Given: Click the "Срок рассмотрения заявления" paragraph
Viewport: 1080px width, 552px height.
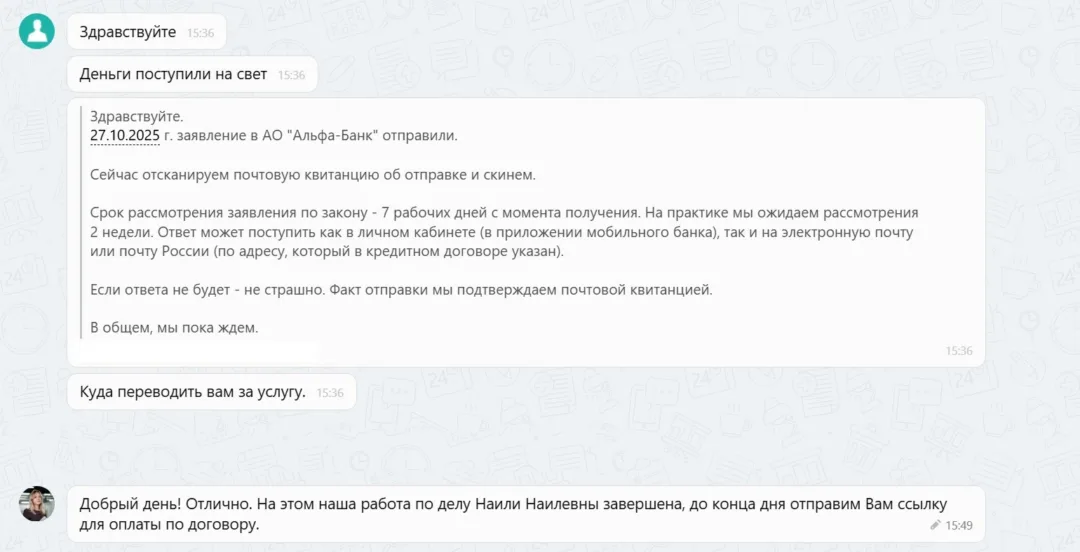Looking at the screenshot, I should pyautogui.click(x=500, y=232).
